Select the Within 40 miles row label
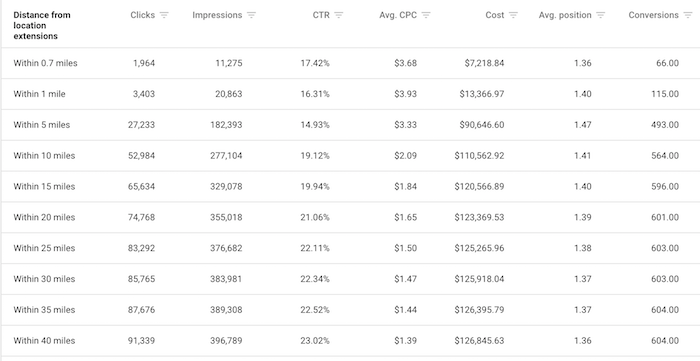The image size is (700, 361). point(44,340)
